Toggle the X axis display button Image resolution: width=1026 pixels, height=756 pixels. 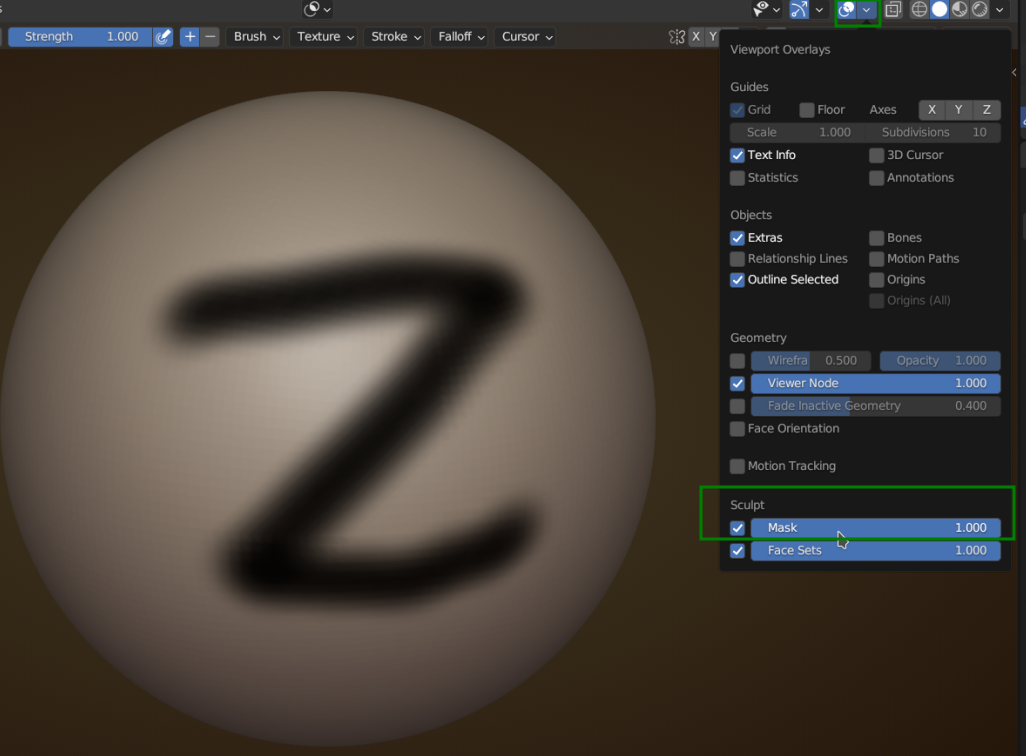click(x=932, y=110)
